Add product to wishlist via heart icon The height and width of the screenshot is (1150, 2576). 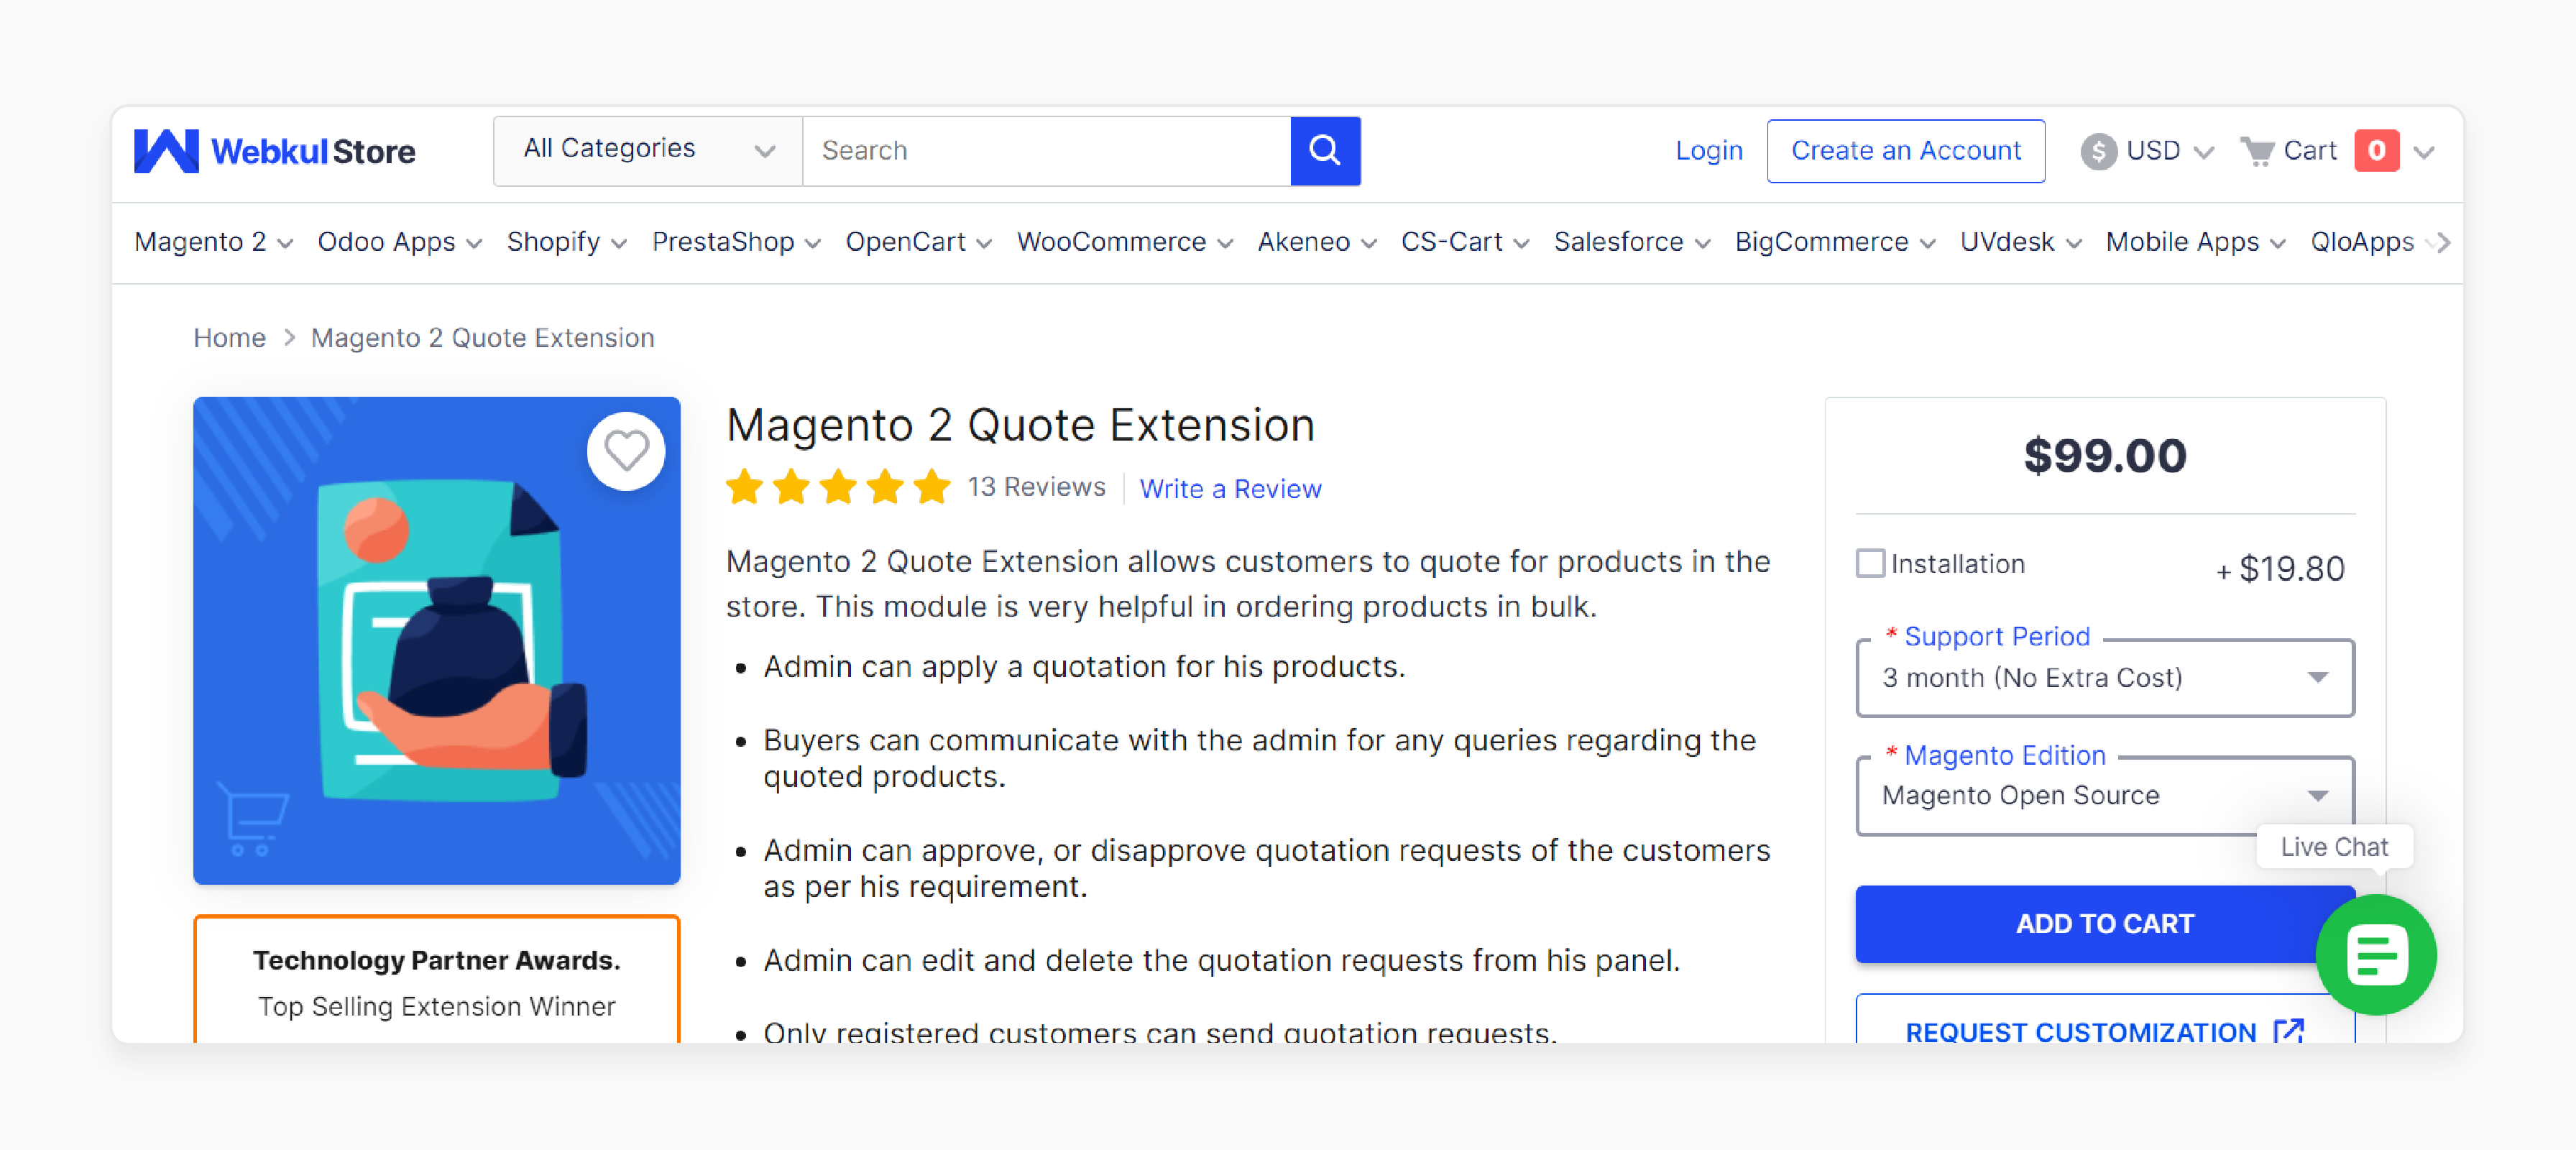click(627, 451)
